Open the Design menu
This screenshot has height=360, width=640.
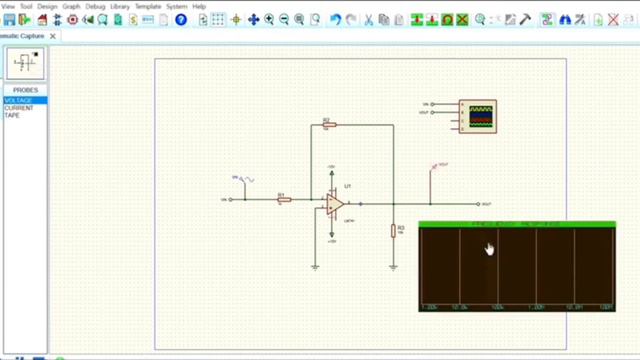click(47, 7)
